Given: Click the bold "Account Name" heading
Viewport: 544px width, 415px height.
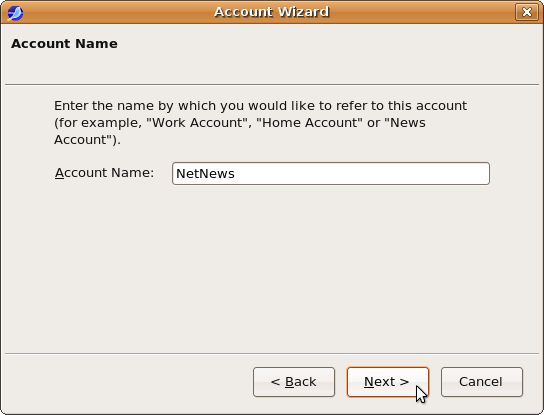Looking at the screenshot, I should pos(64,44).
